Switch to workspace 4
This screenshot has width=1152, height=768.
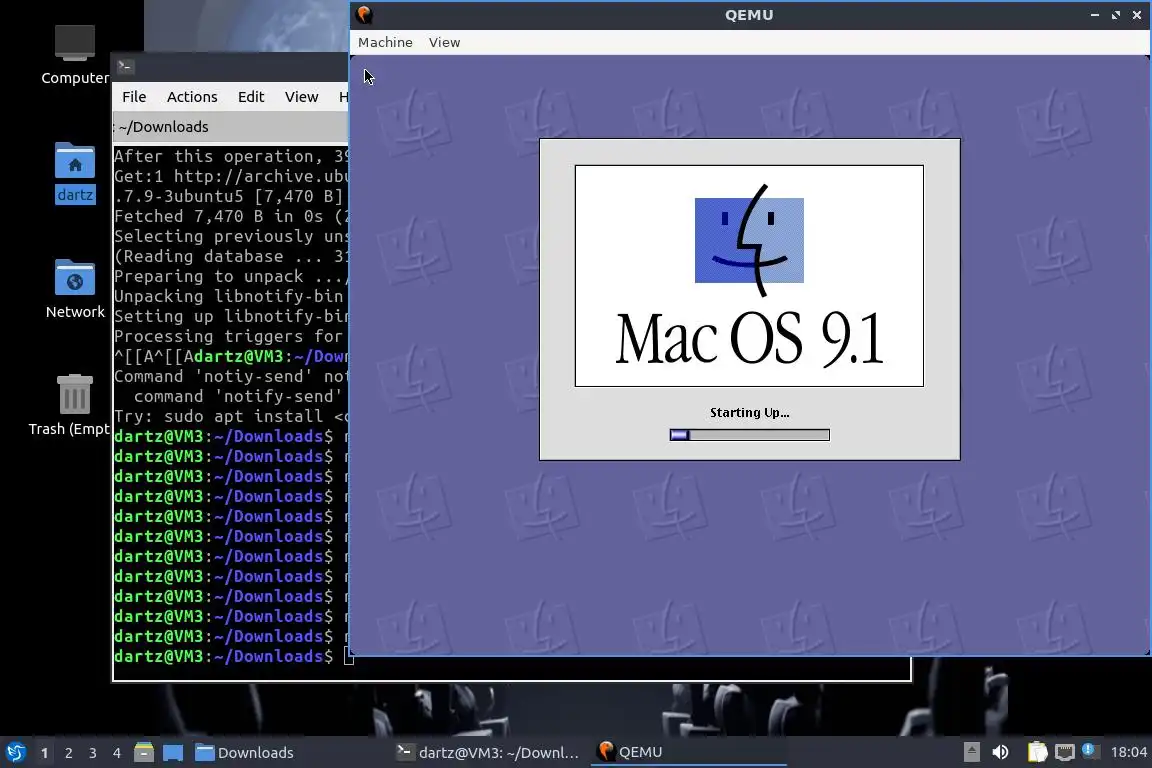point(116,753)
